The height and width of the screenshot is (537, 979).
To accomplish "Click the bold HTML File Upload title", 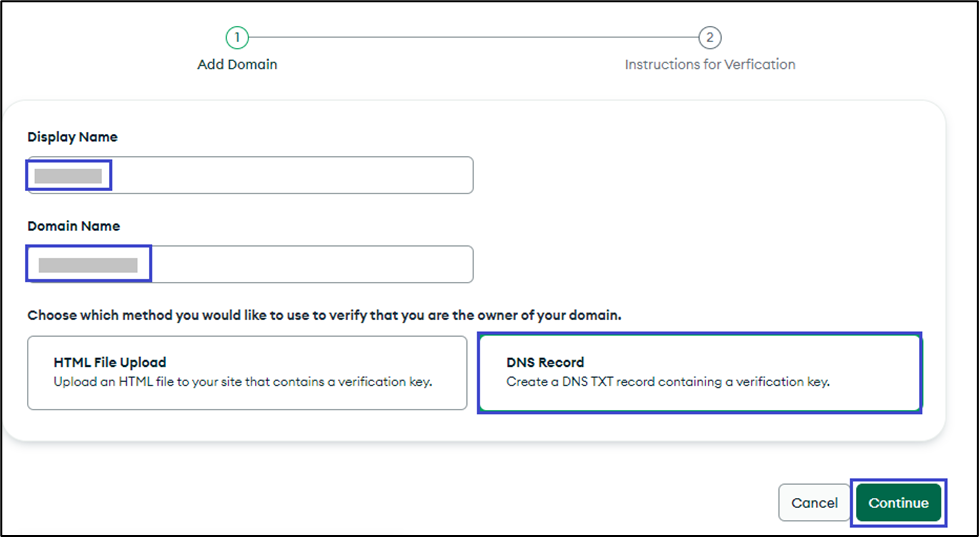I will click(110, 362).
